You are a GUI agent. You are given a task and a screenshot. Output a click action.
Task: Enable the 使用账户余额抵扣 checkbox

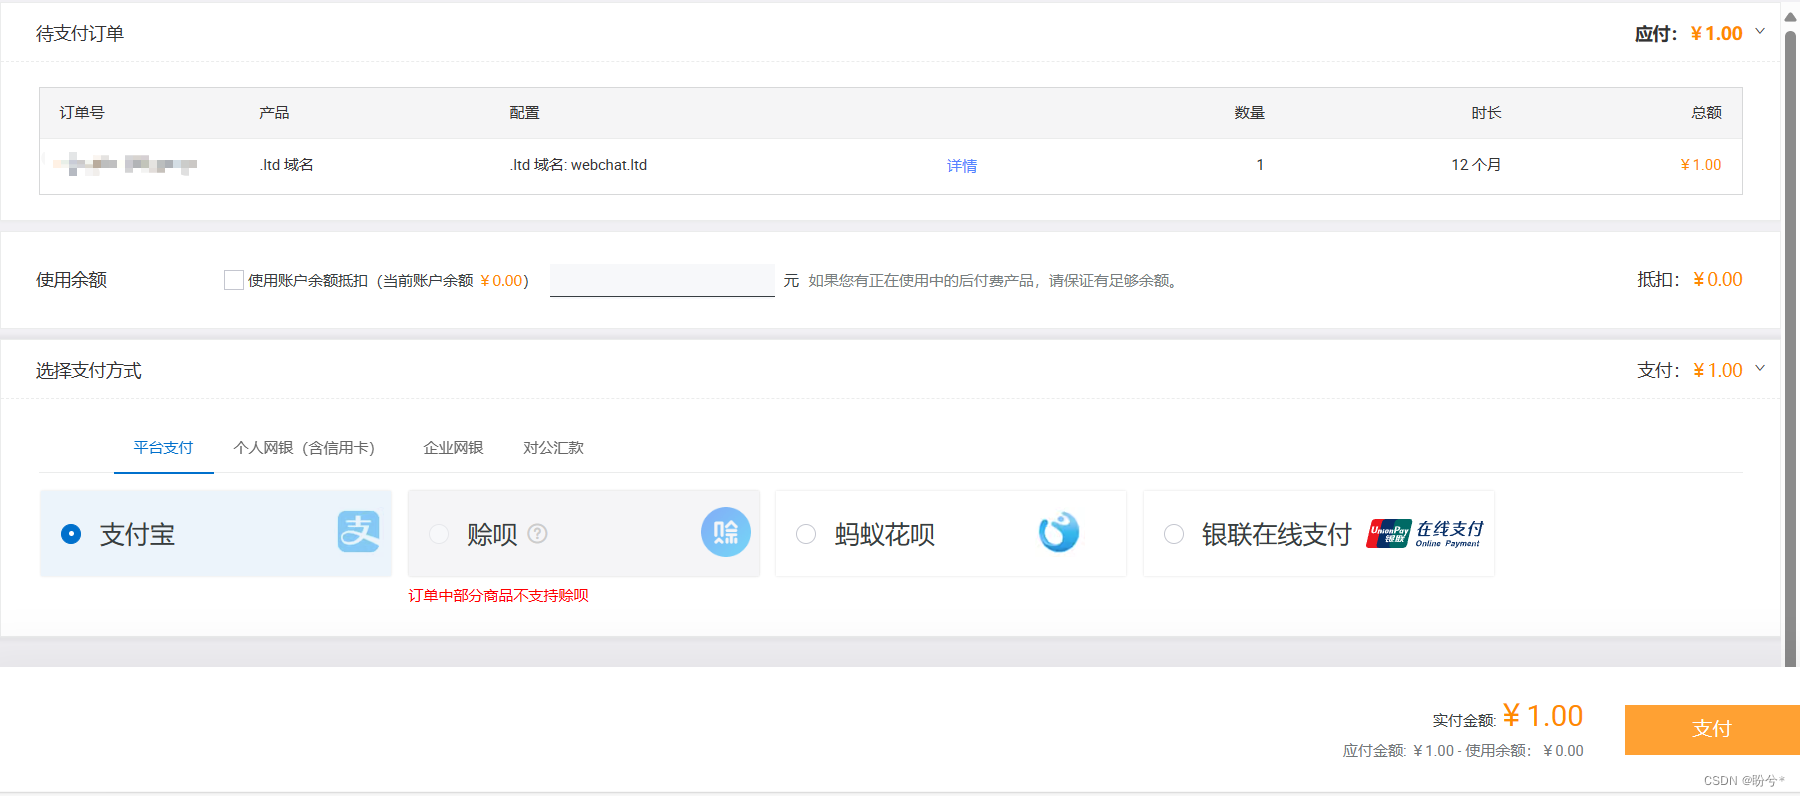tap(234, 280)
